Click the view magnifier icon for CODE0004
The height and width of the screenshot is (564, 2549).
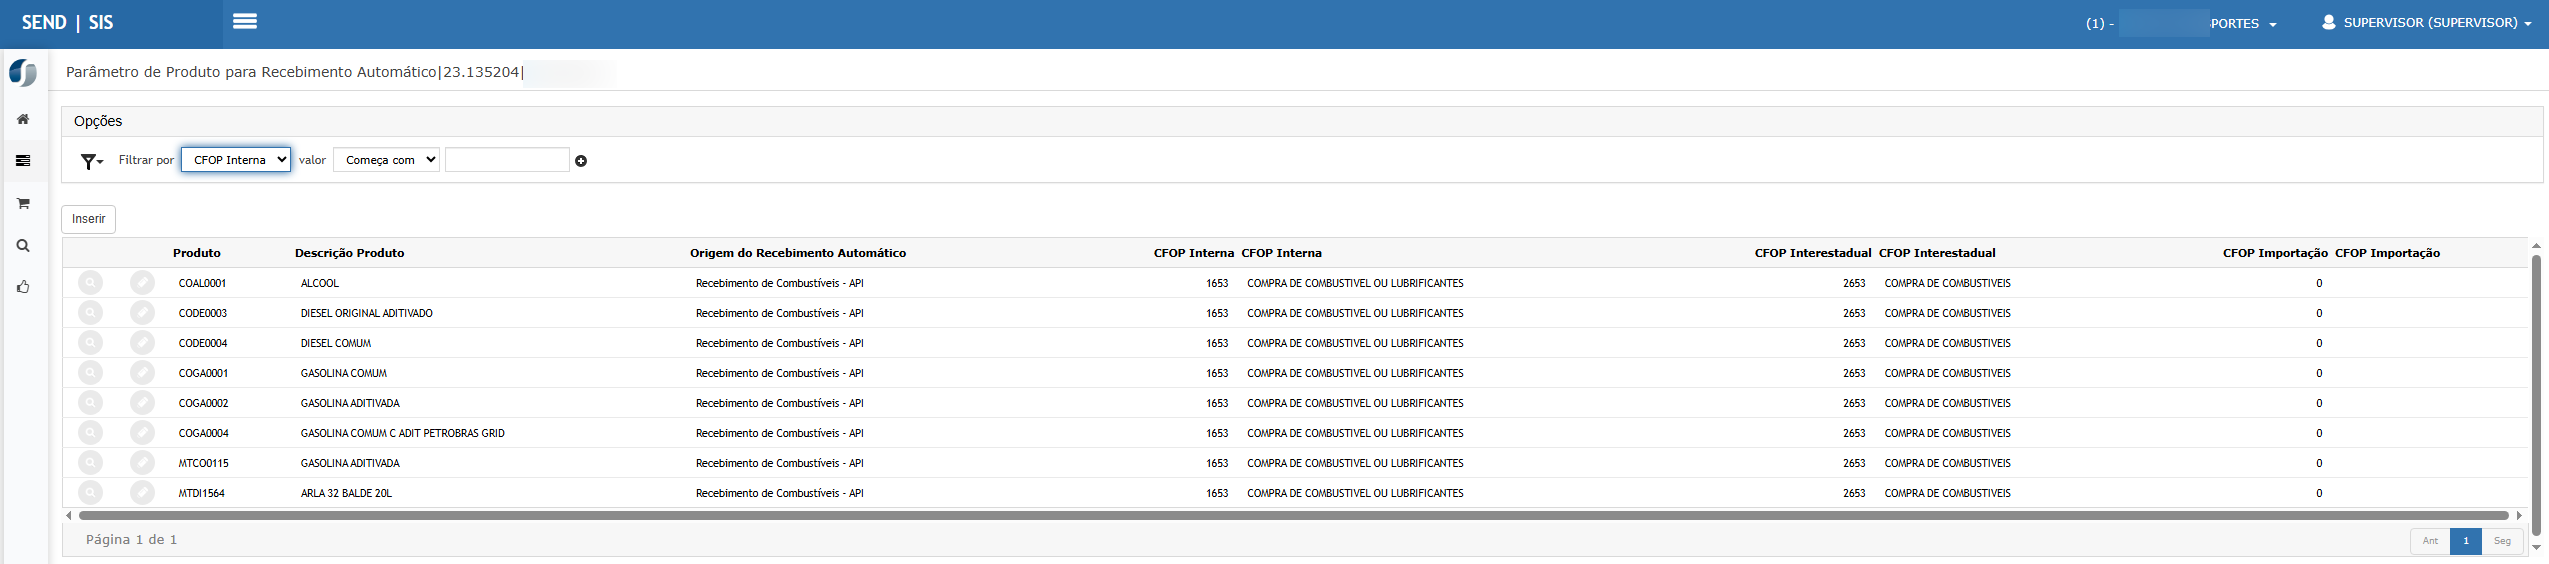click(90, 343)
